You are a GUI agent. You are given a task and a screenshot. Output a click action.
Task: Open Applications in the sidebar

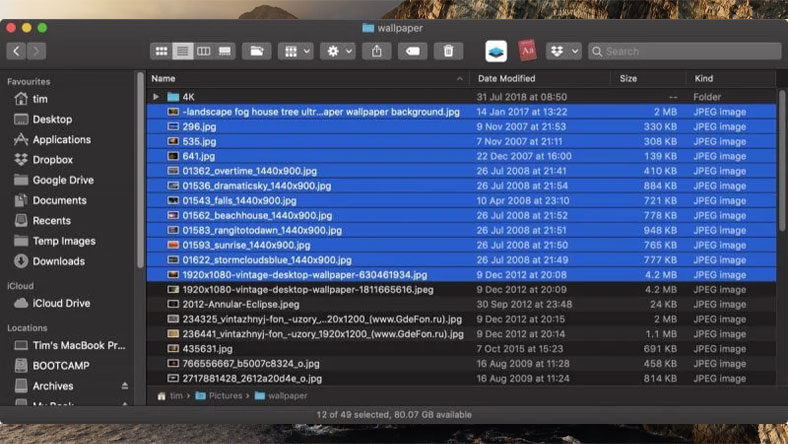point(61,140)
